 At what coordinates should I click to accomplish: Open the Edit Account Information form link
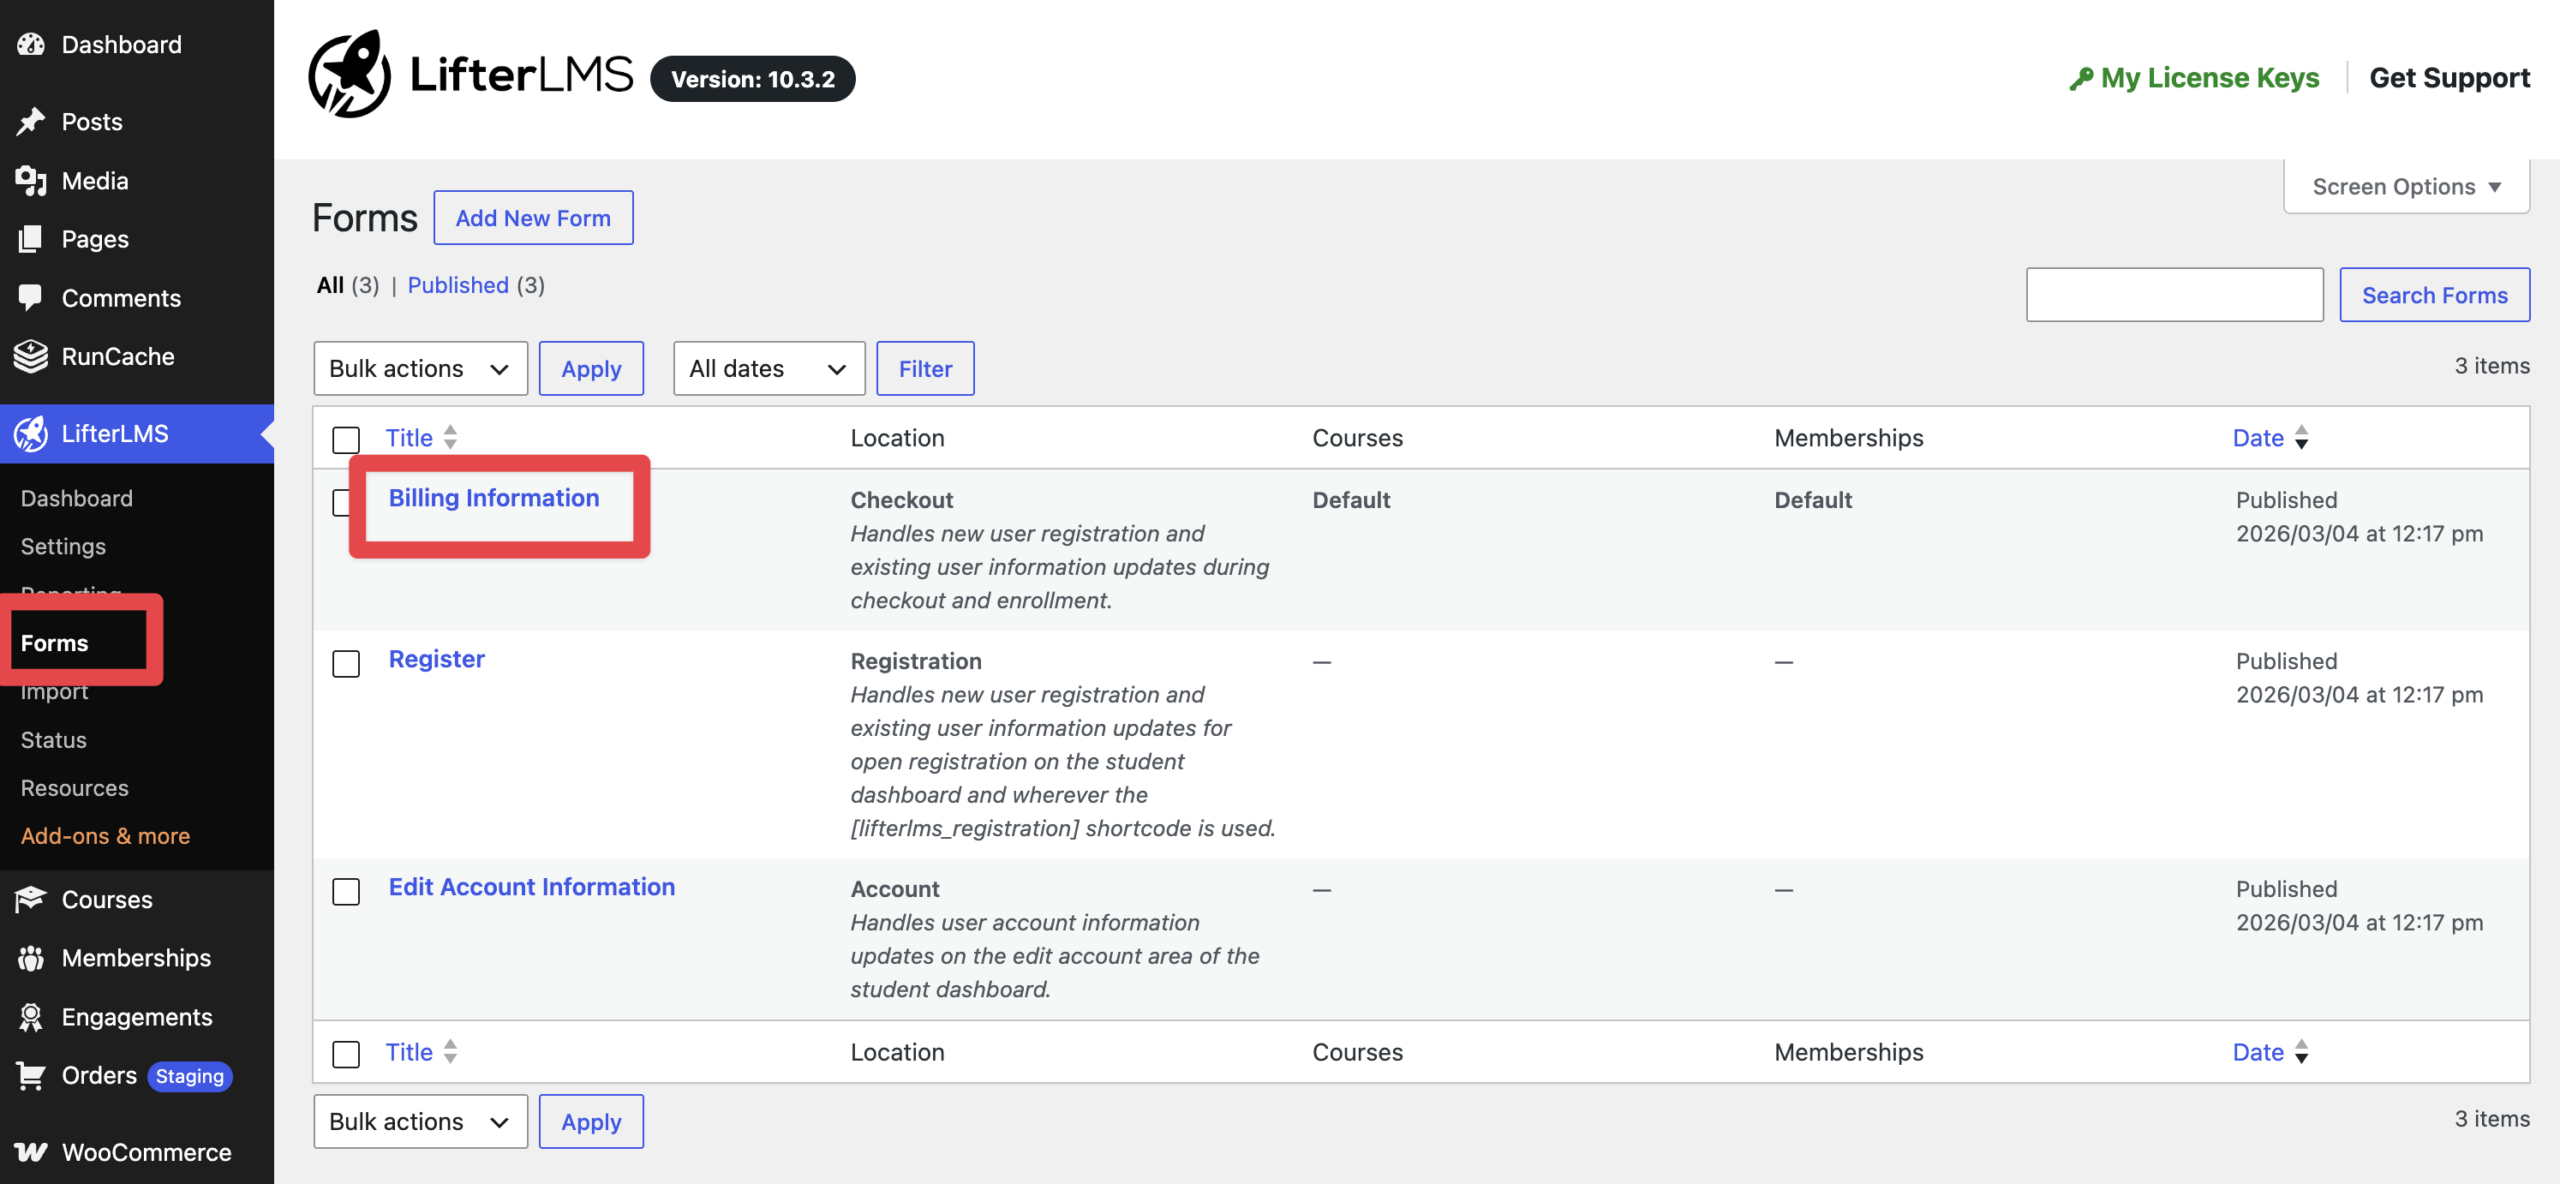tap(532, 886)
